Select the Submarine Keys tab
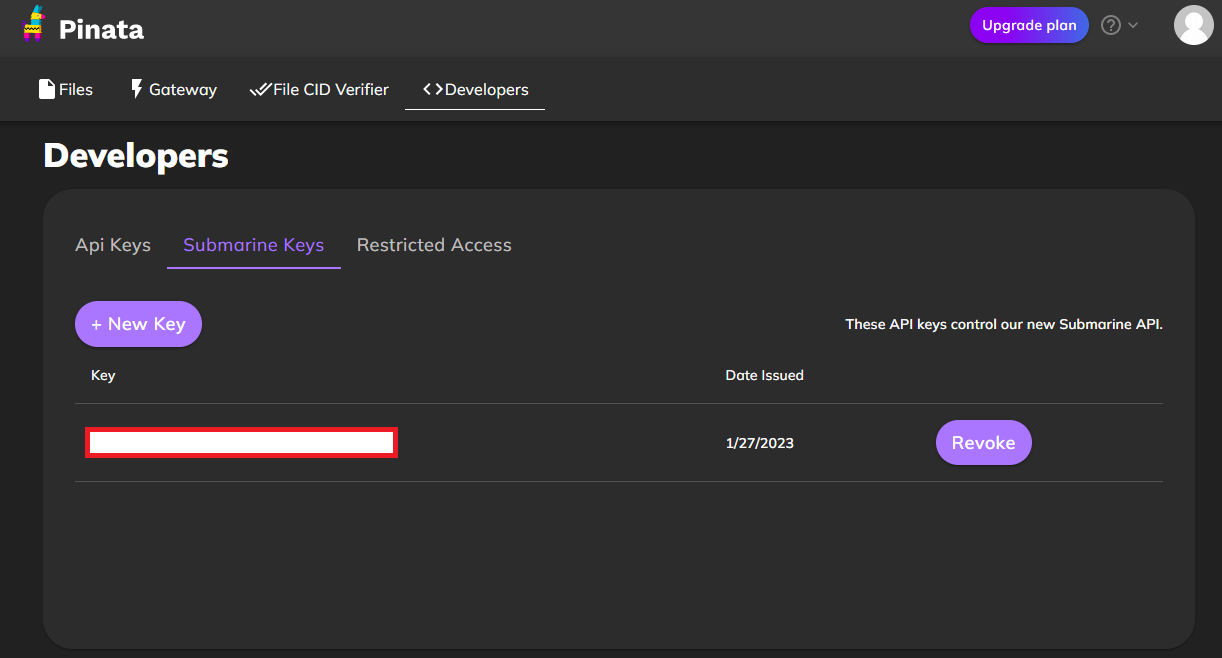This screenshot has height=658, width=1222. point(254,245)
